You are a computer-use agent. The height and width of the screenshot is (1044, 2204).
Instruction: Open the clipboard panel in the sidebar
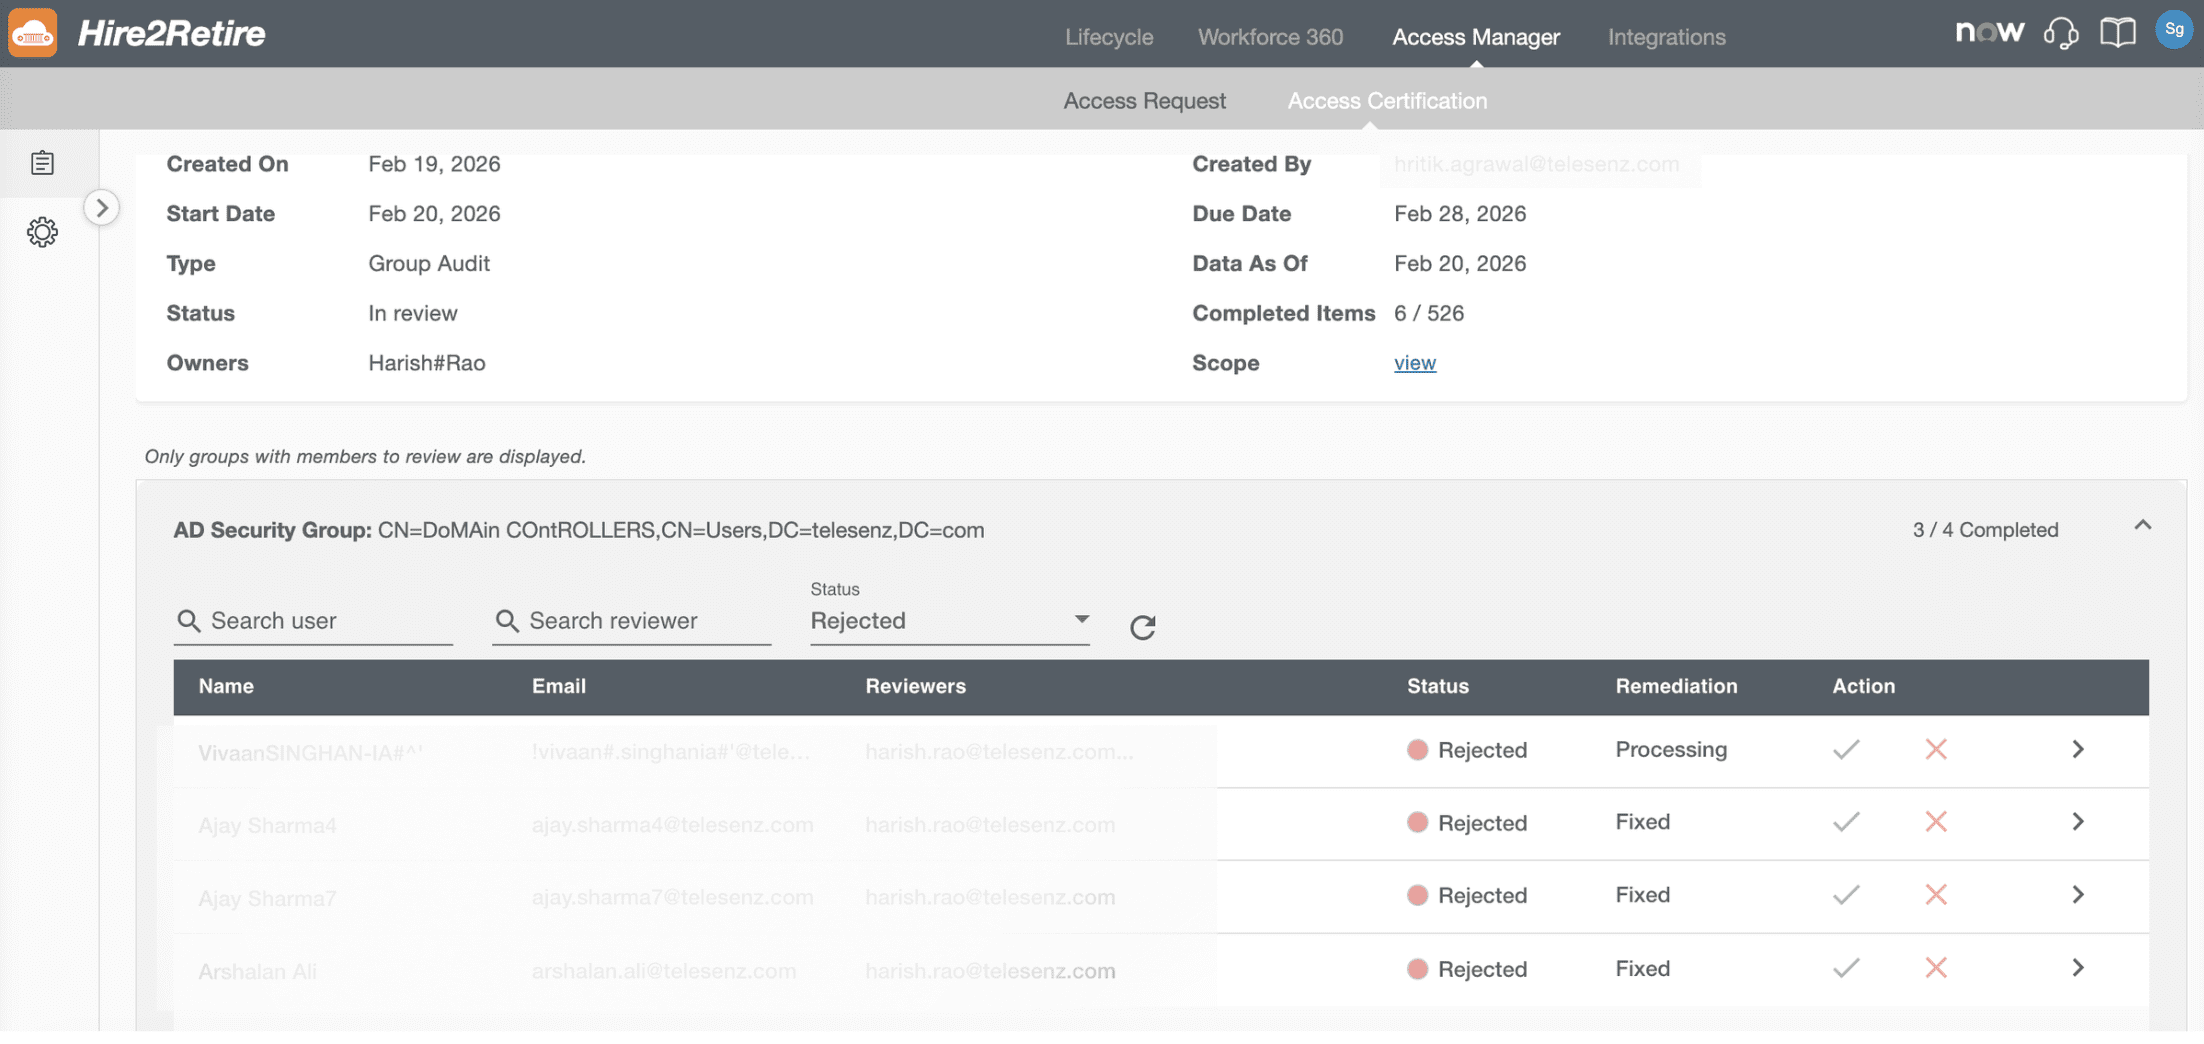click(x=42, y=162)
